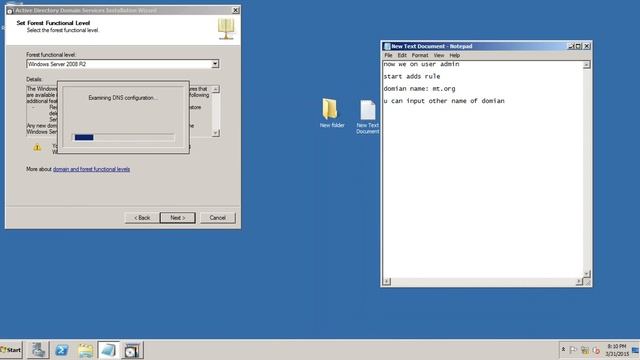Open the Format menu in Notepad

pyautogui.click(x=420, y=55)
